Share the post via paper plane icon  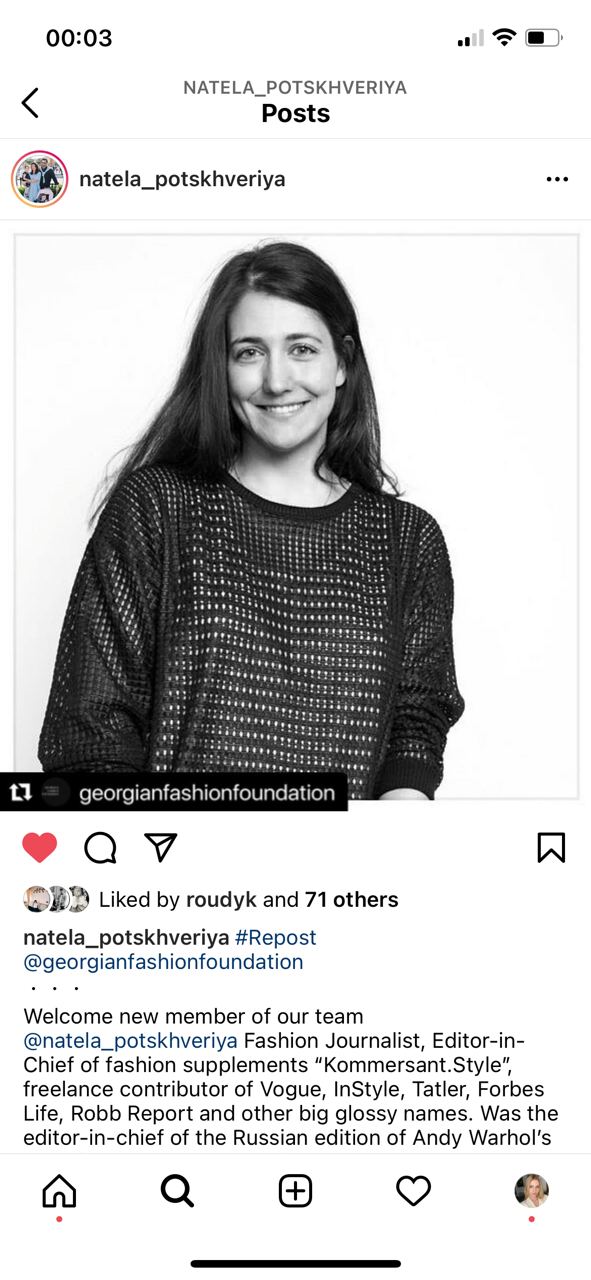[161, 847]
